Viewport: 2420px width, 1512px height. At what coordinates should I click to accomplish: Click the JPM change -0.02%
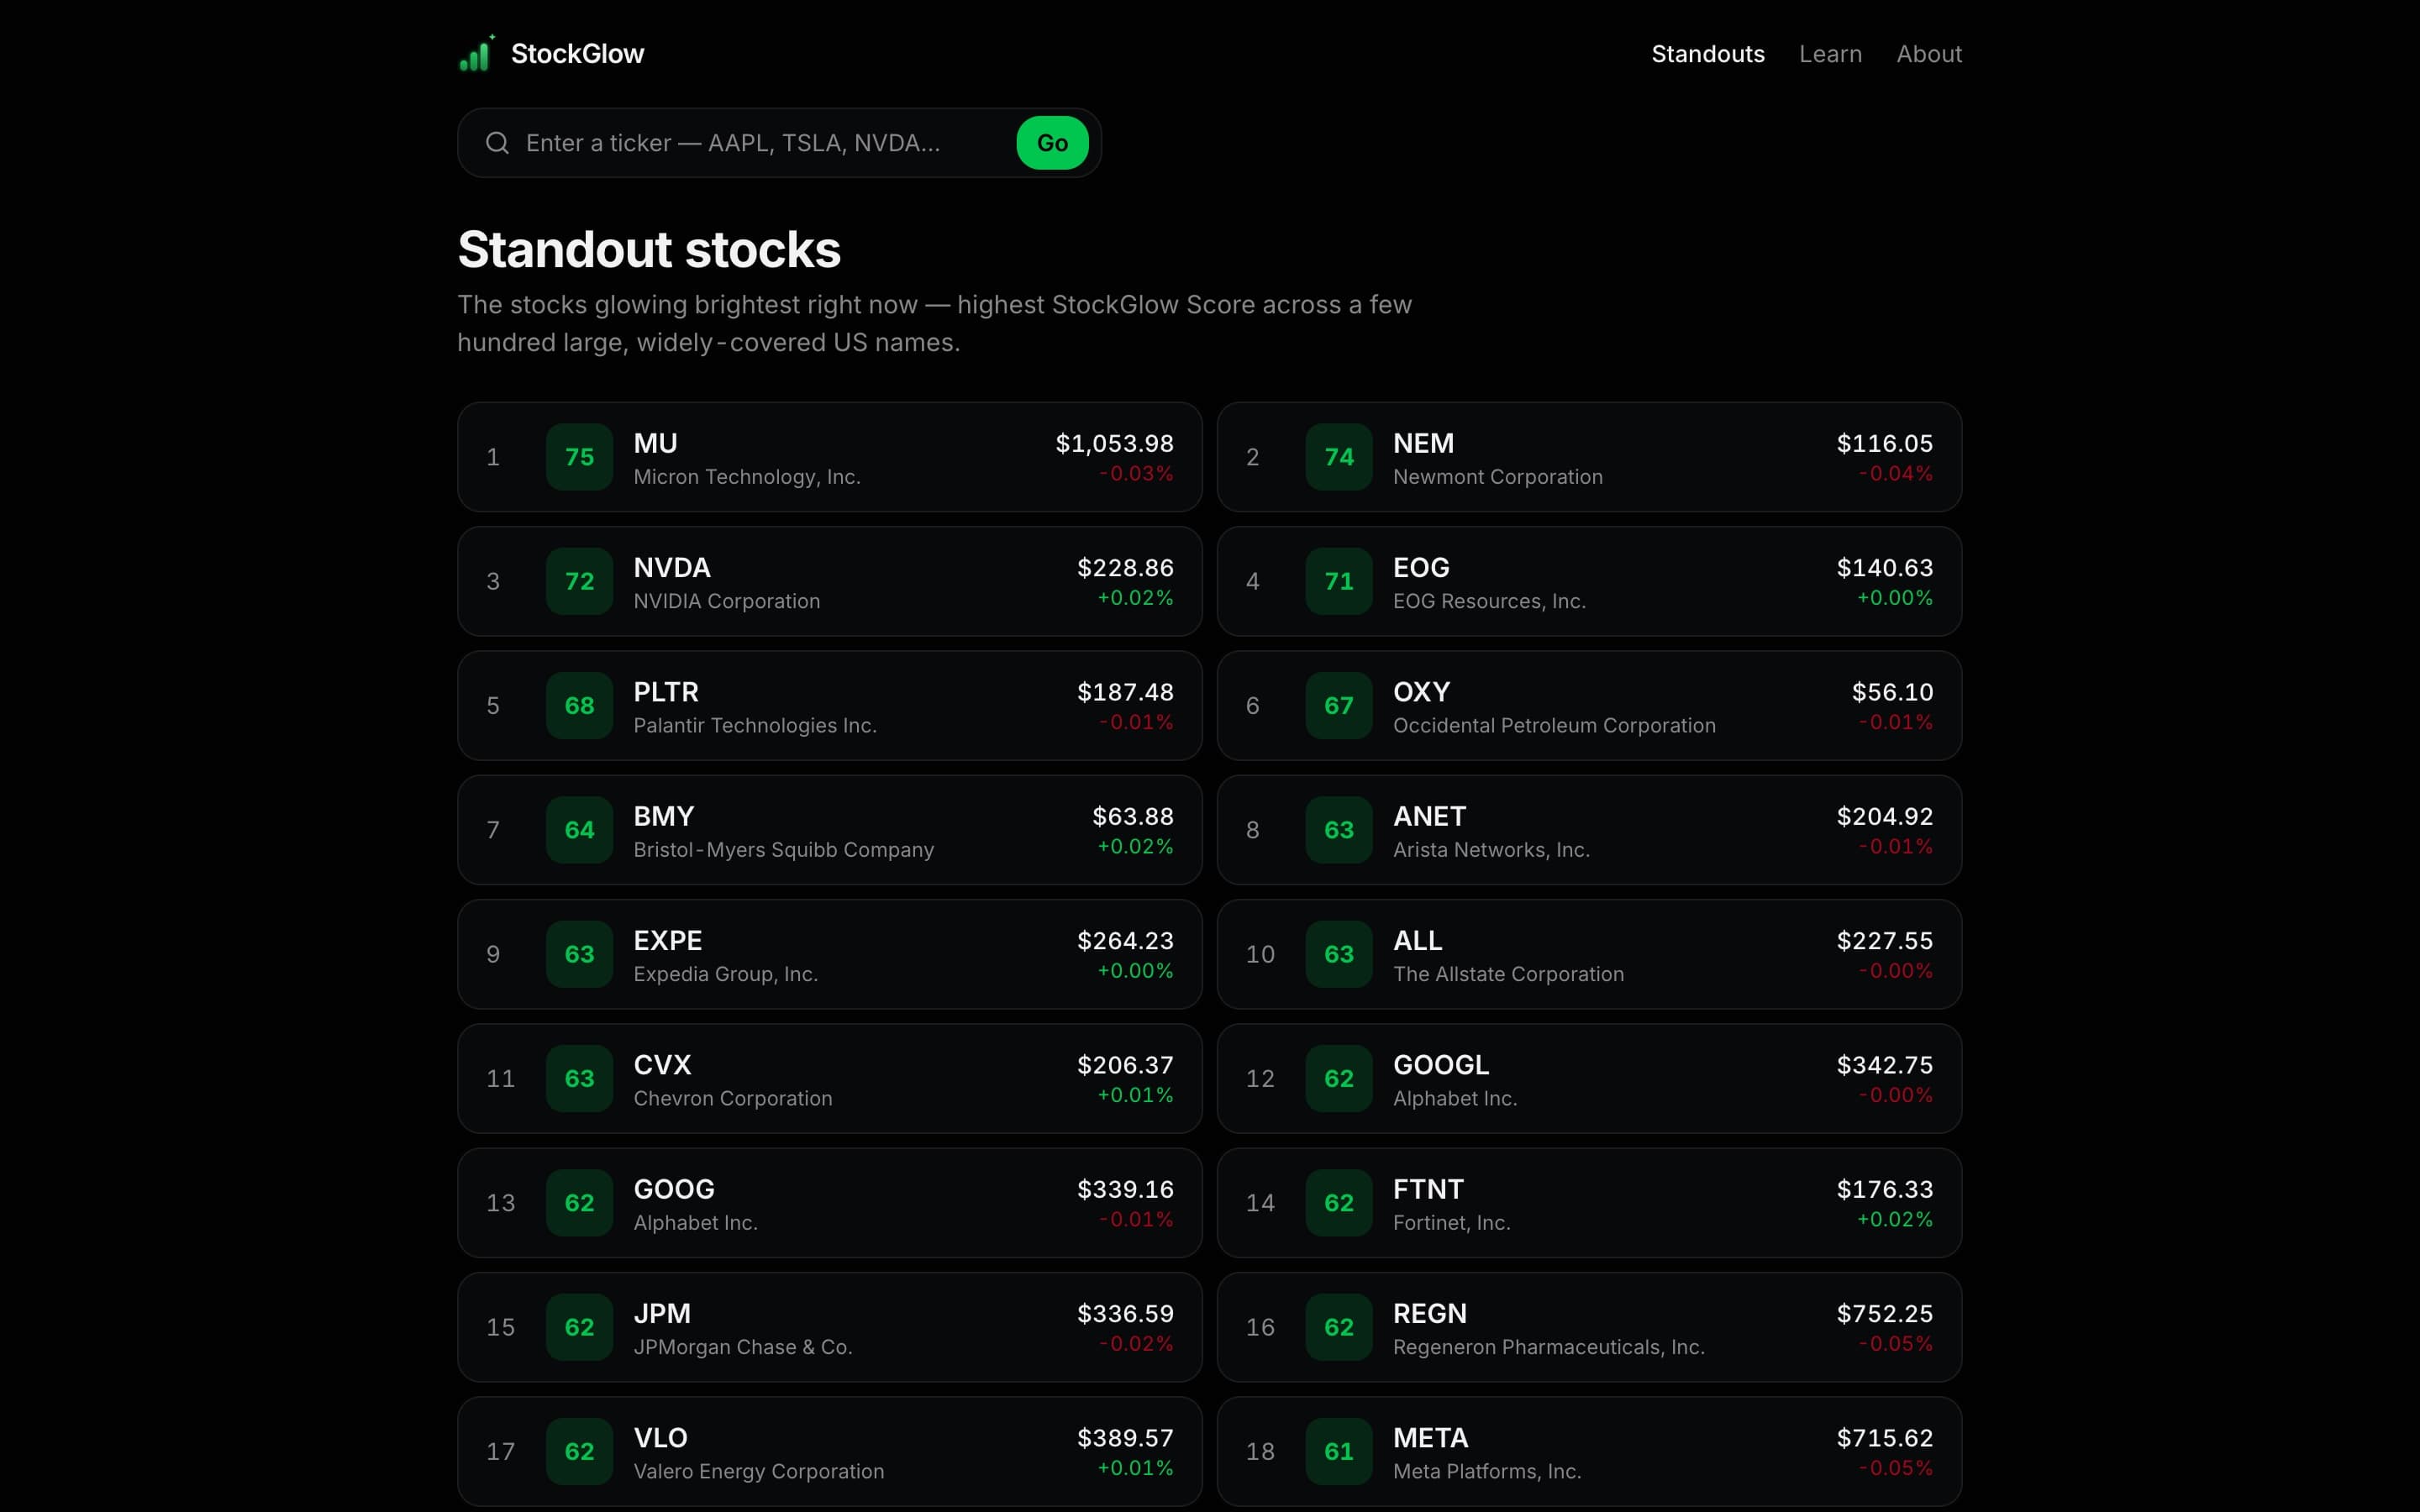click(1136, 1344)
